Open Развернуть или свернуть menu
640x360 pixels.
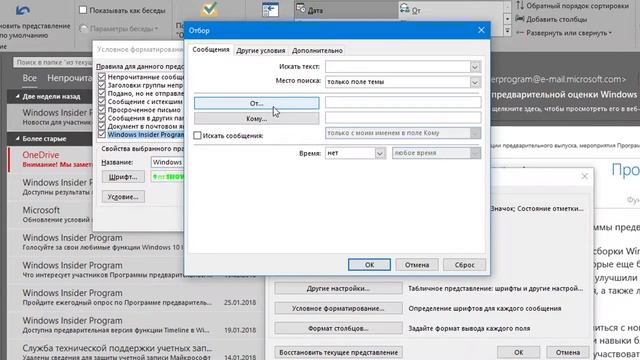[x=564, y=33]
